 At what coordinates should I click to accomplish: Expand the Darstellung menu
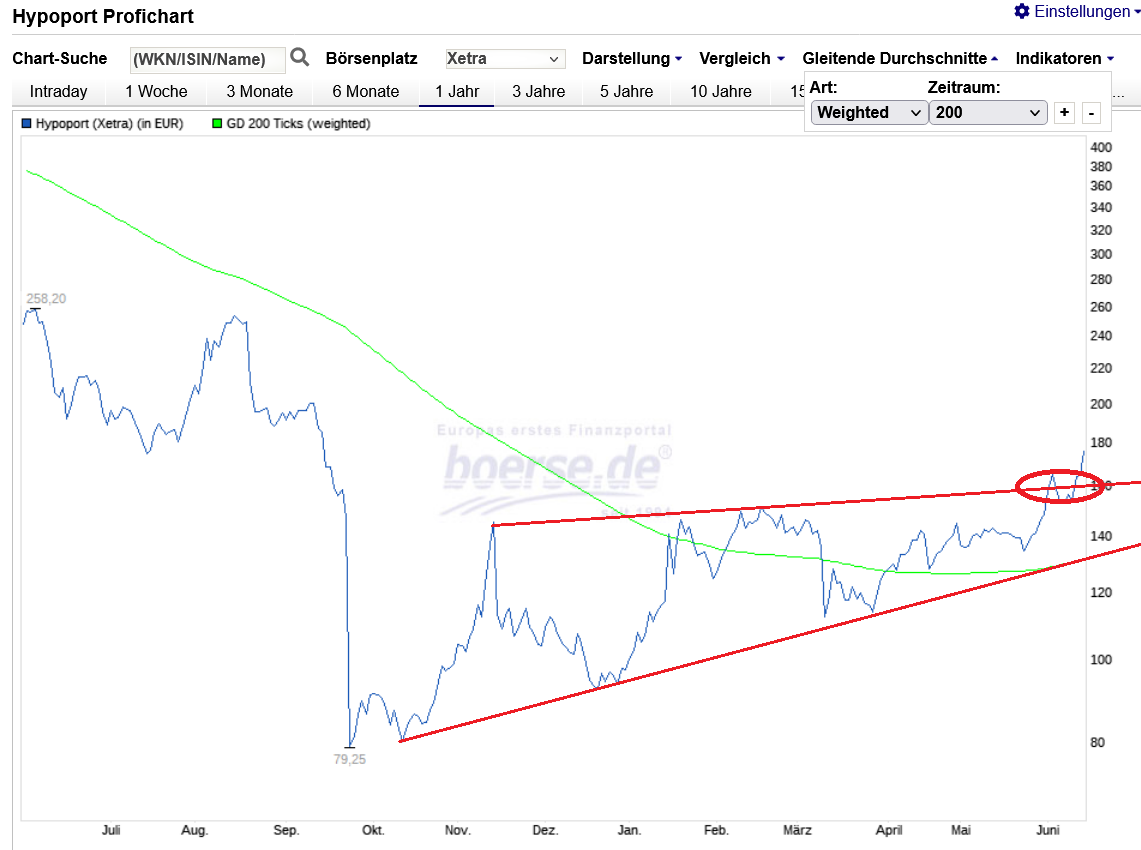(632, 59)
